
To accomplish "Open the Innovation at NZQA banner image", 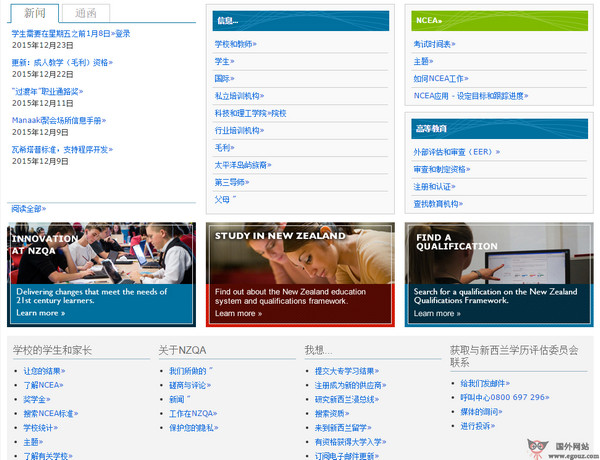I will pyautogui.click(x=101, y=253).
